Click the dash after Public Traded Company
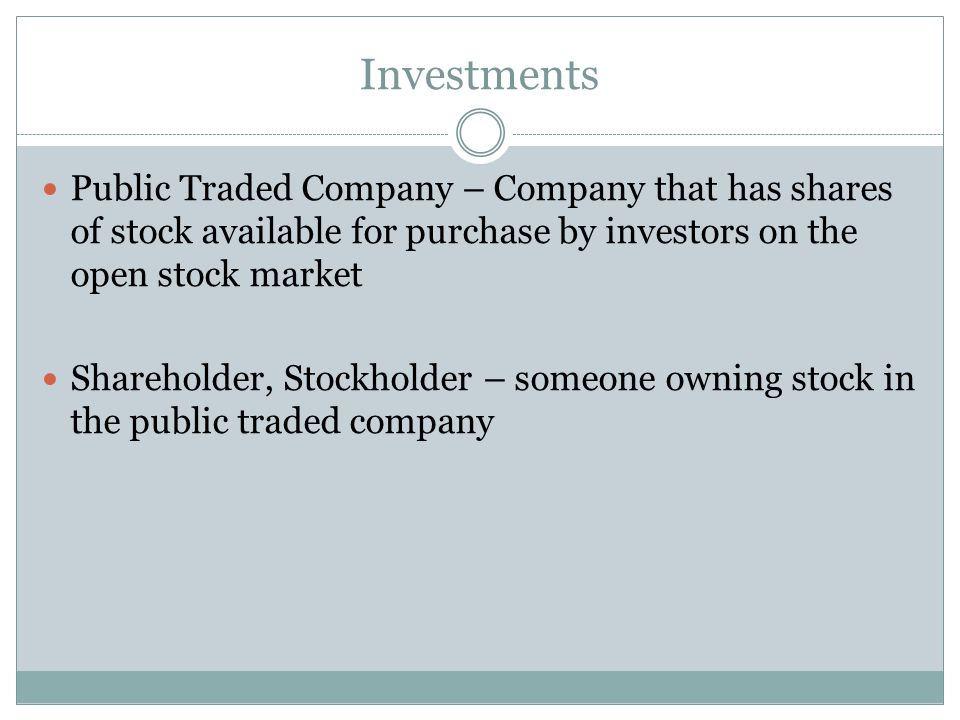Image resolution: width=960 pixels, height=720 pixels. click(473, 190)
